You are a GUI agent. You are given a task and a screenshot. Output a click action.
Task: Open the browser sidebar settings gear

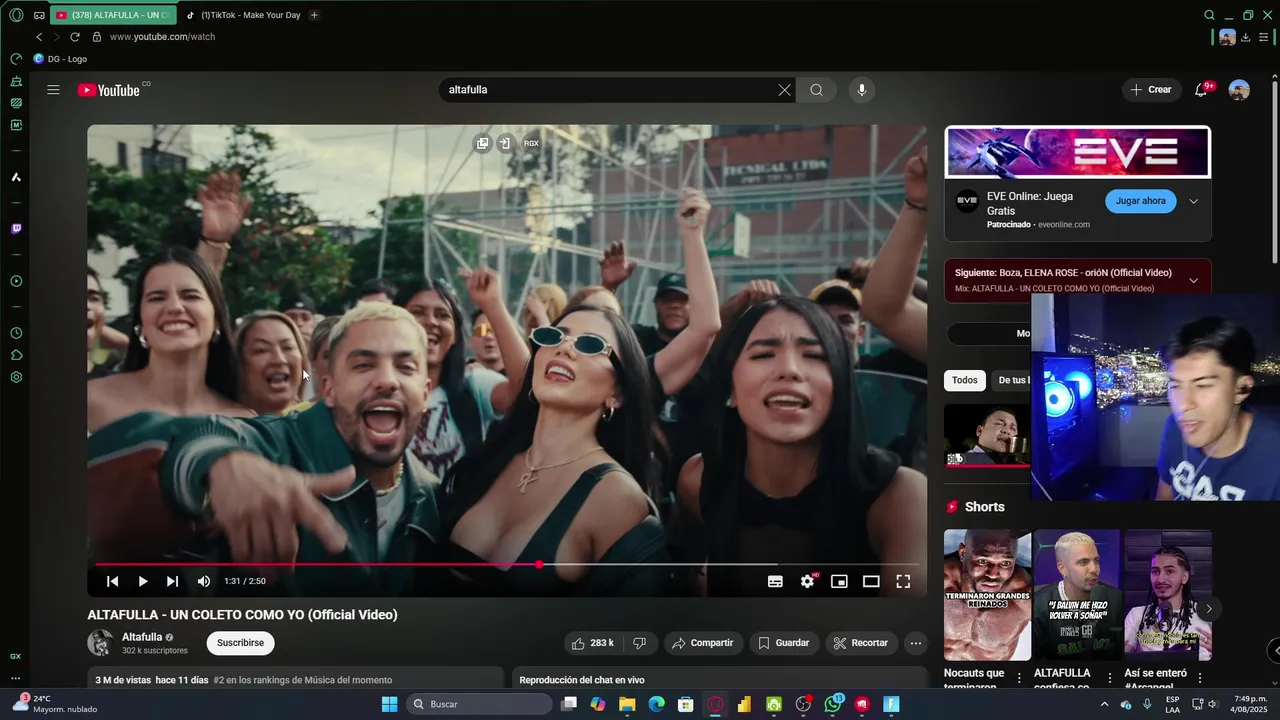16,377
